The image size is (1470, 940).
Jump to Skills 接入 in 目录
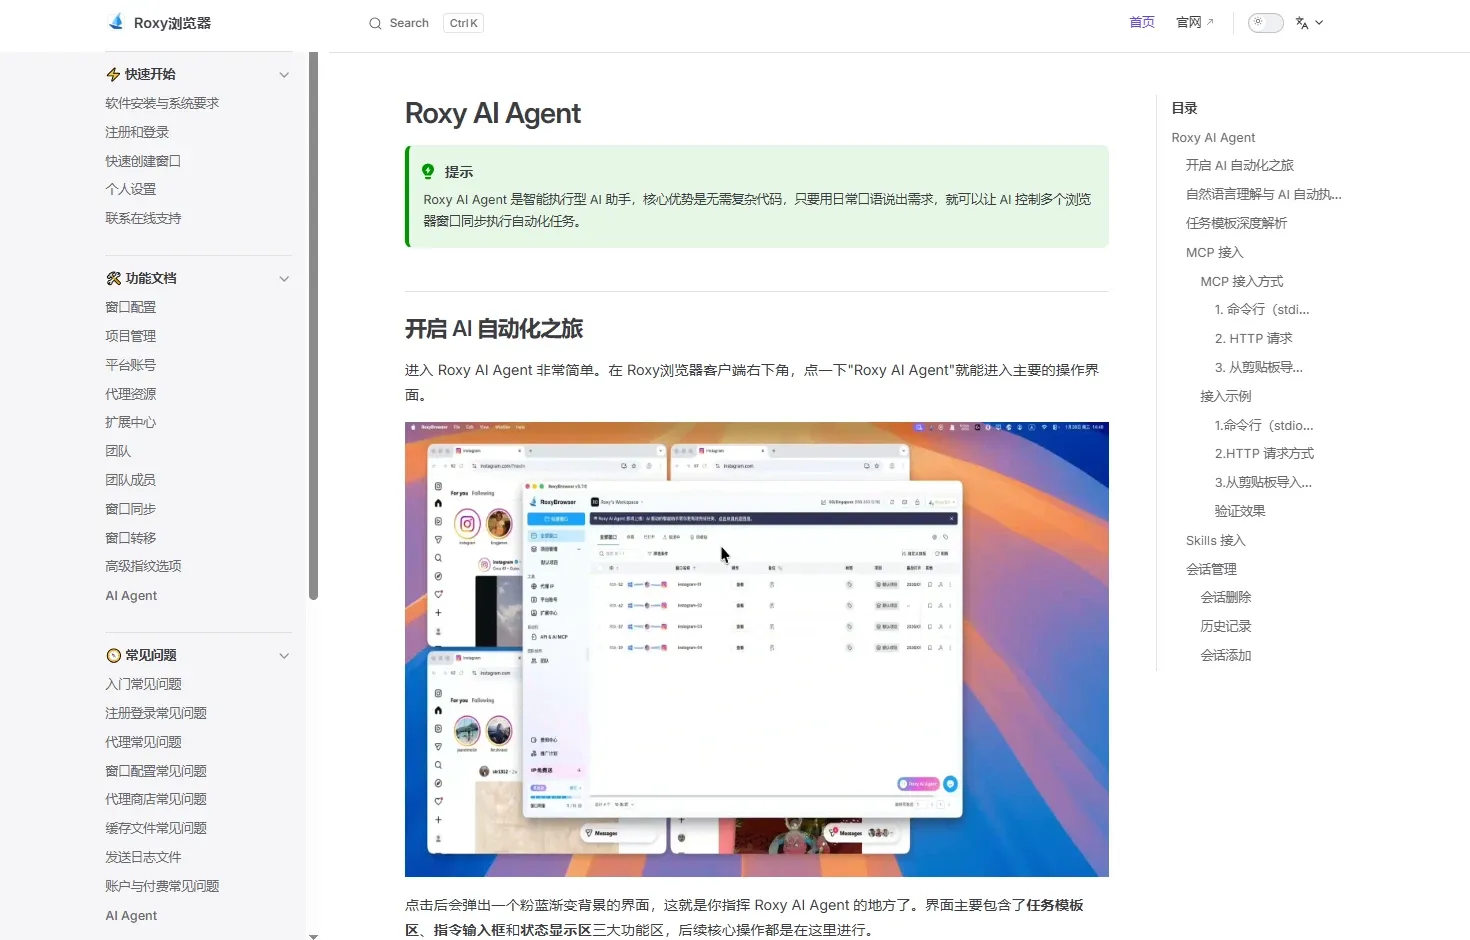click(x=1216, y=541)
